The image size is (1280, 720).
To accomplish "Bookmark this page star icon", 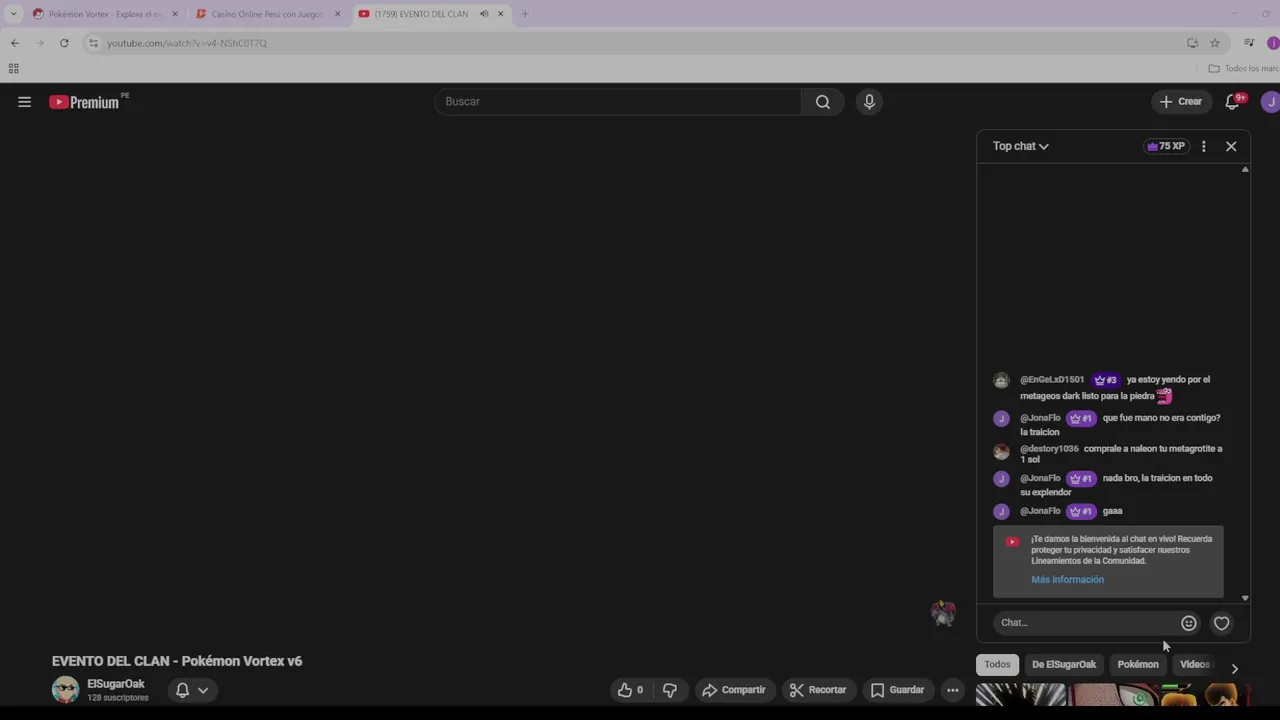I will click(1215, 43).
